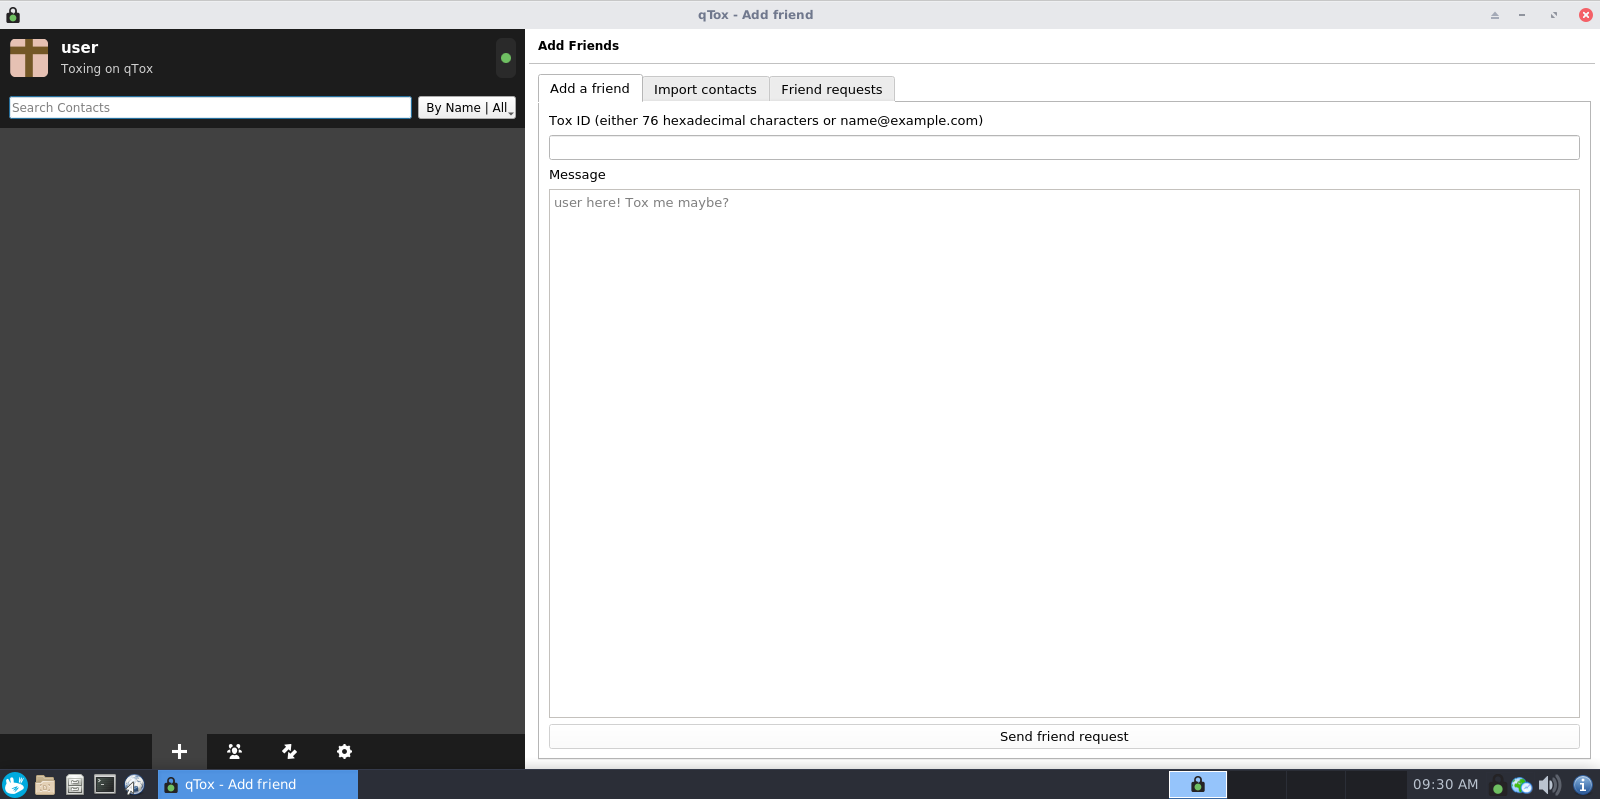Launch the web browser taskbar icon
Viewport: 1600px width, 799px height.
point(135,784)
